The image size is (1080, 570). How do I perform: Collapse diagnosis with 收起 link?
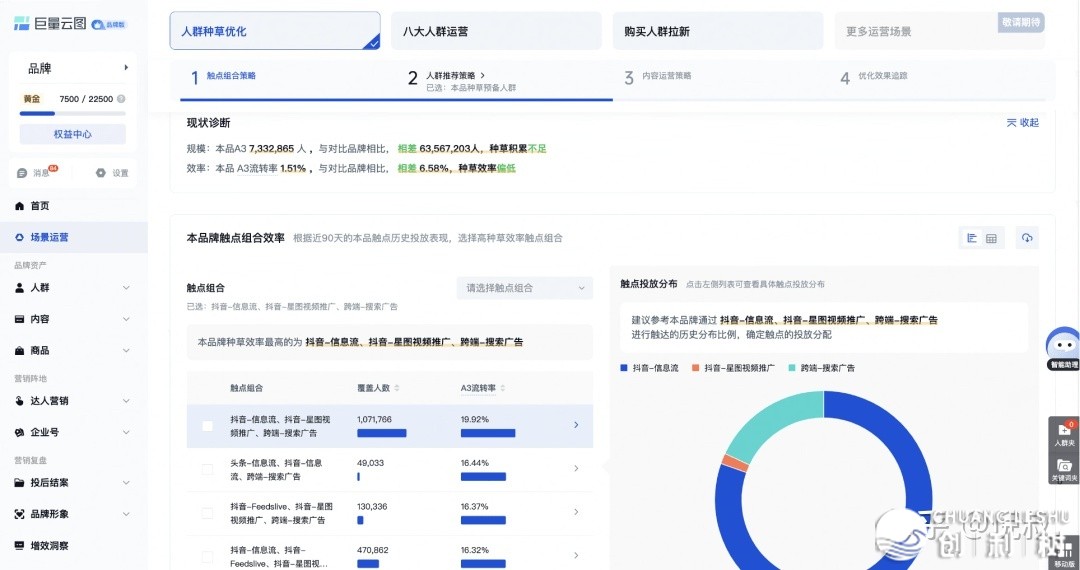coord(1023,123)
